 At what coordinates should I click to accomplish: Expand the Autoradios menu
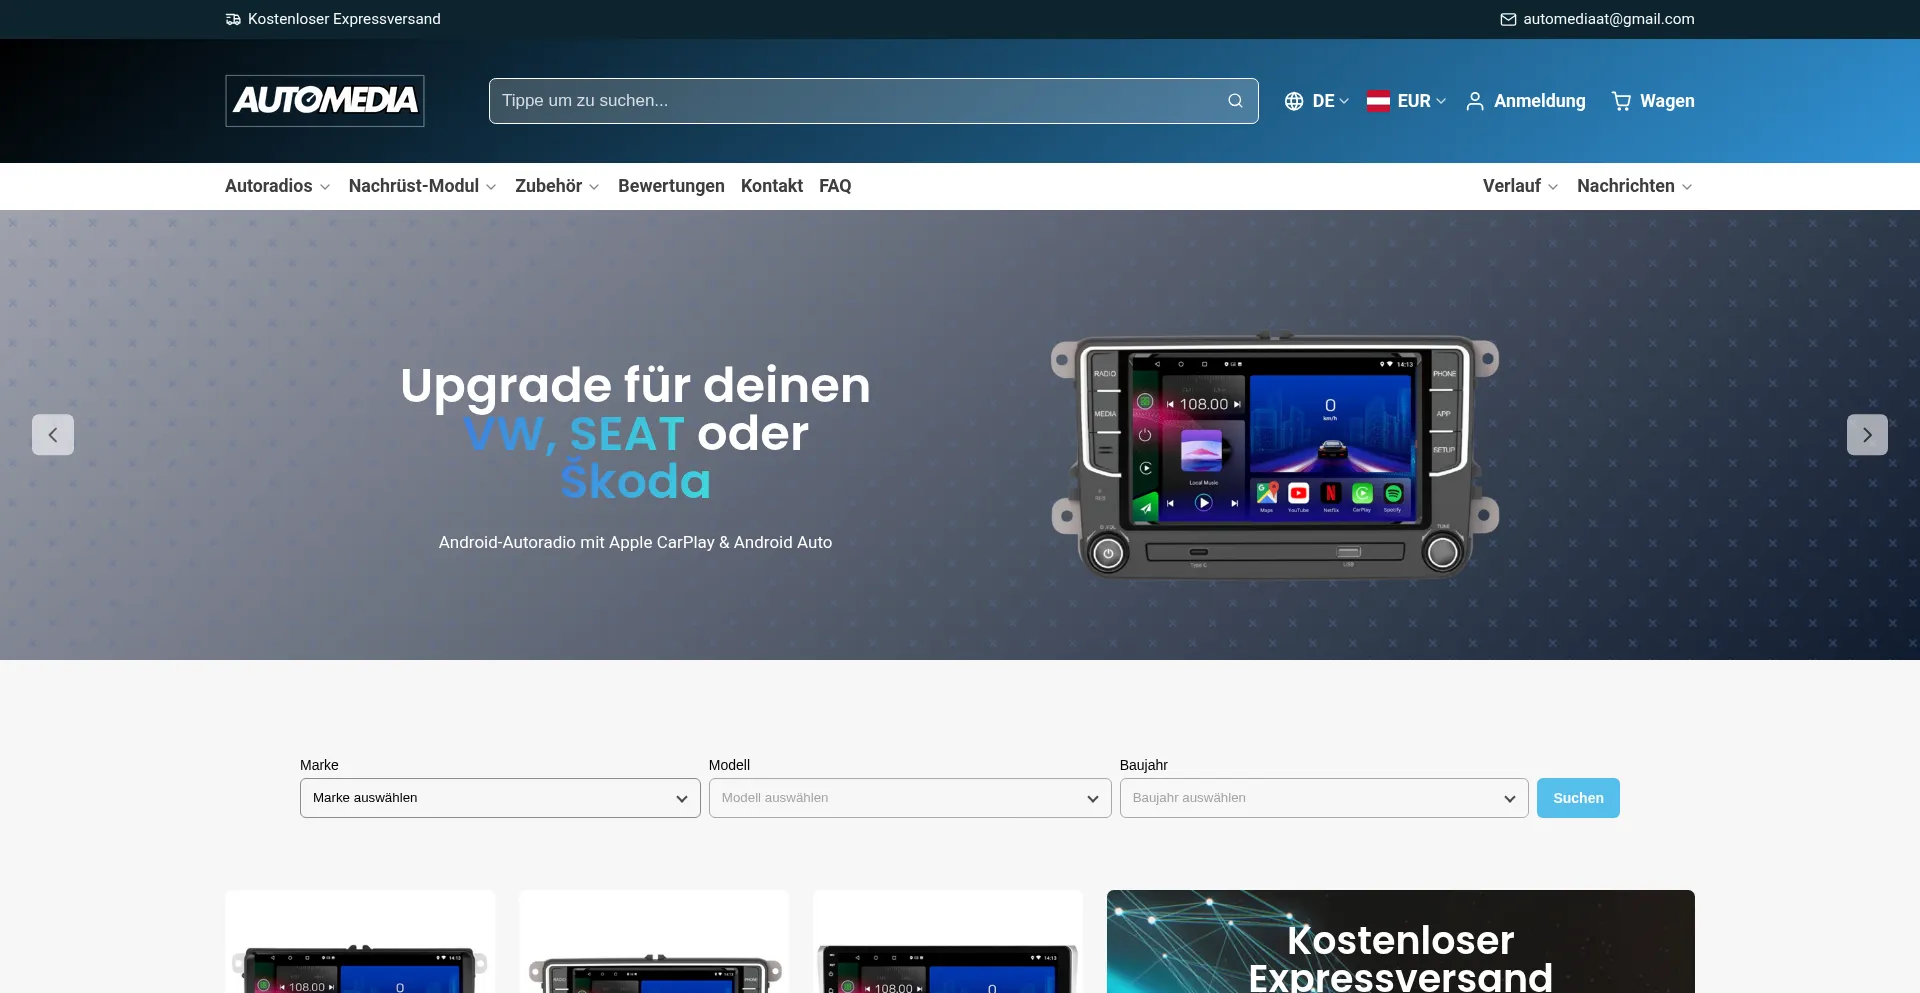pyautogui.click(x=277, y=186)
